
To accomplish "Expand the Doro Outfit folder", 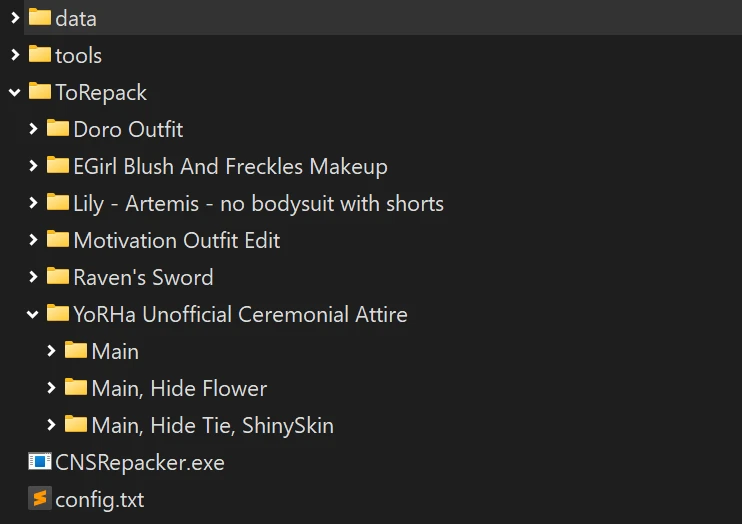I will coord(33,129).
